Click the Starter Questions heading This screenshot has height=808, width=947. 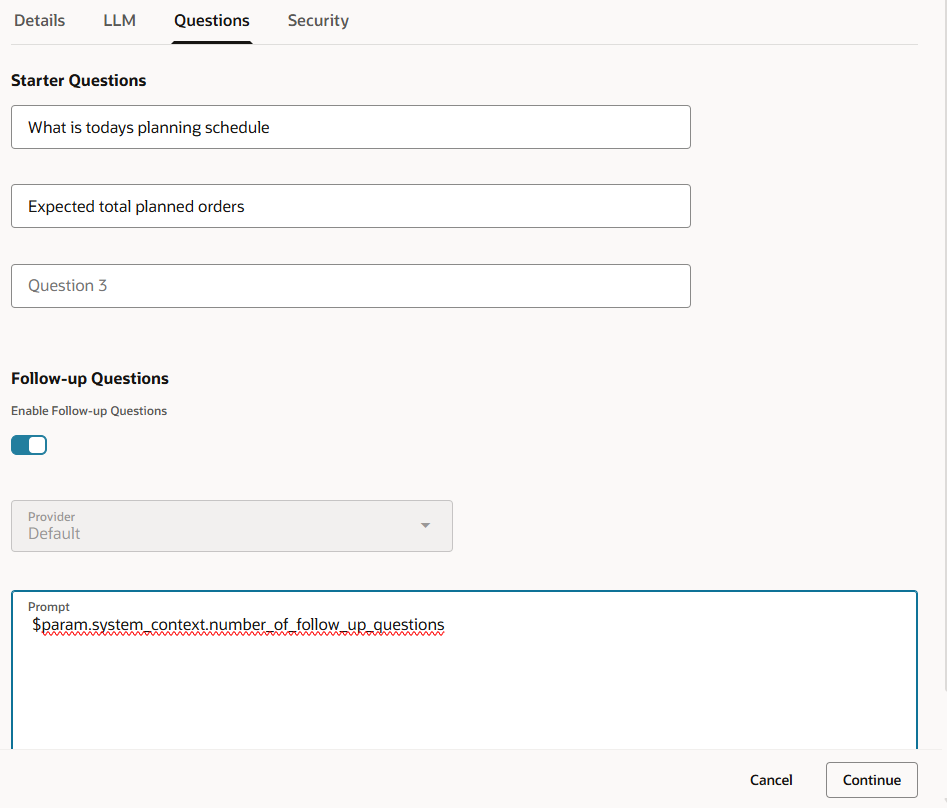click(x=79, y=80)
